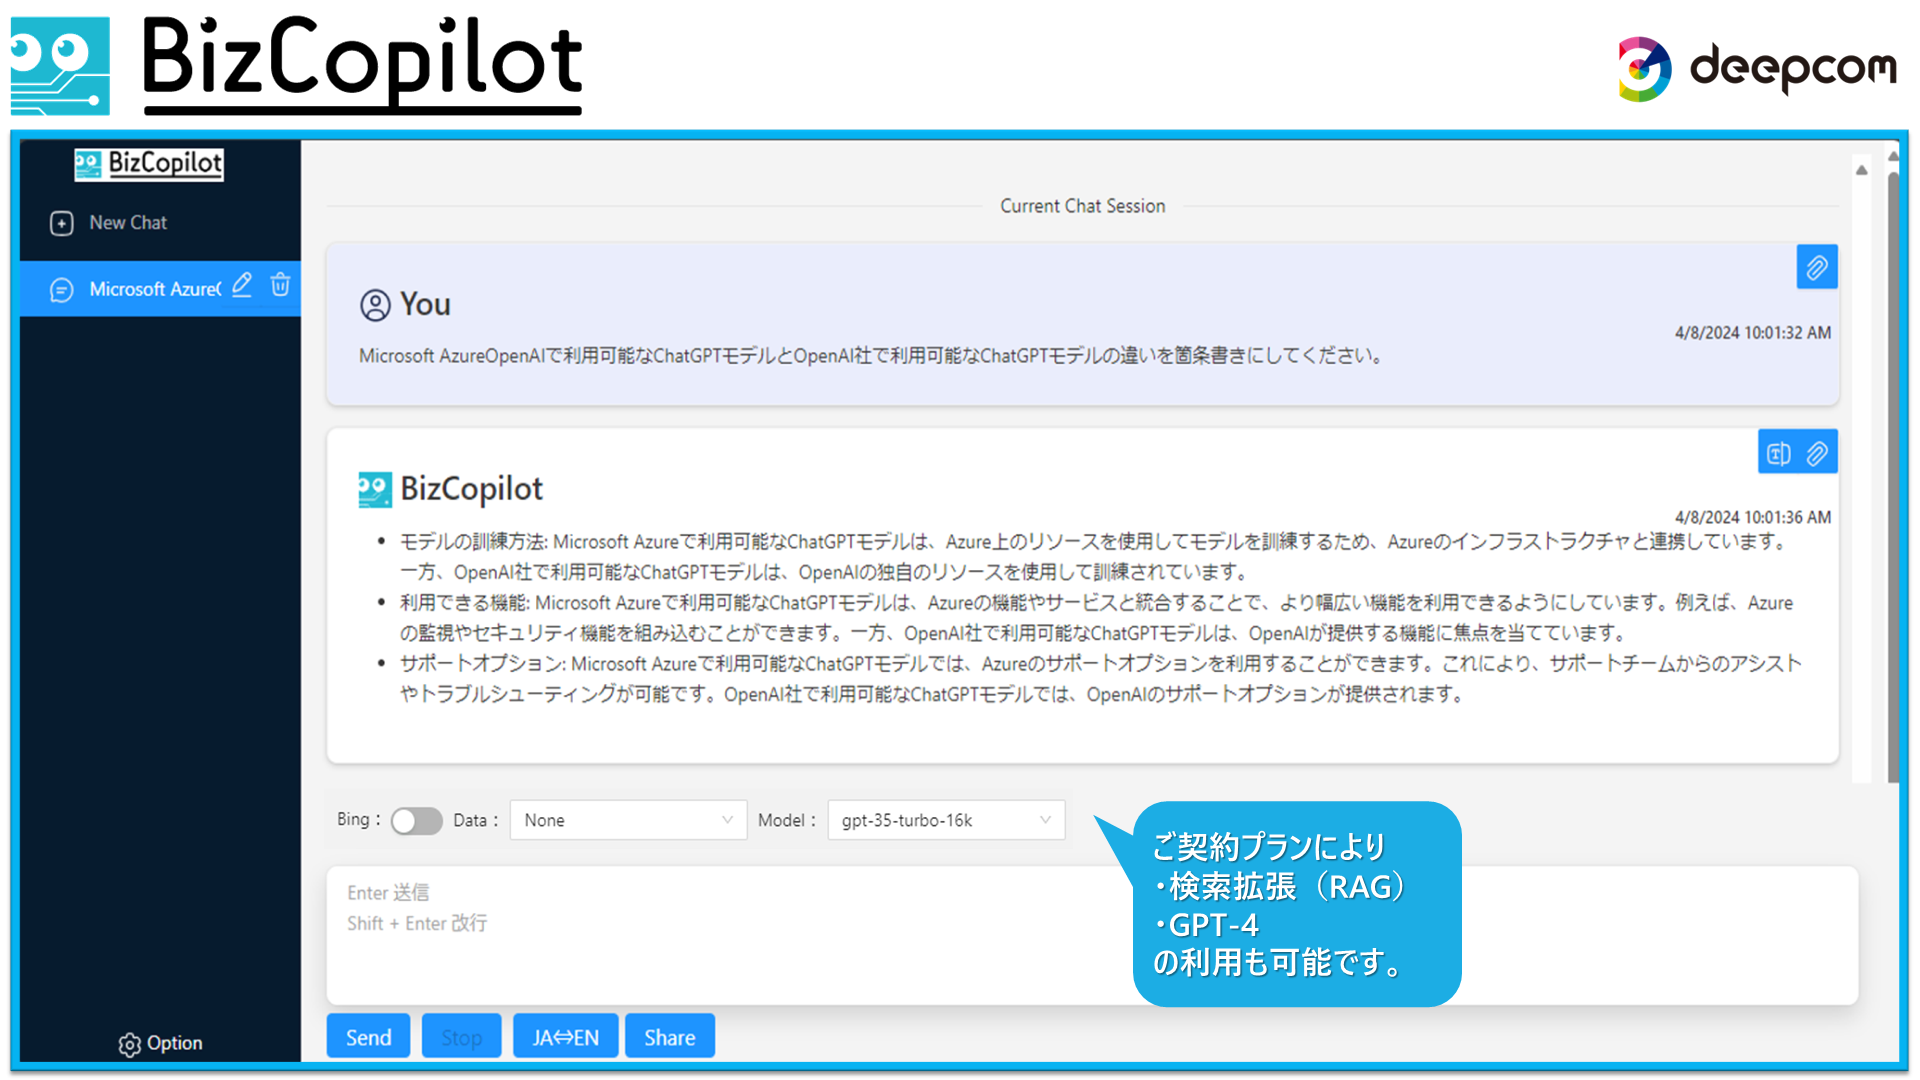Click the Model dropdown chevron arrow
Image resolution: width=1920 pixels, height=1080 pixels.
pyautogui.click(x=1045, y=820)
